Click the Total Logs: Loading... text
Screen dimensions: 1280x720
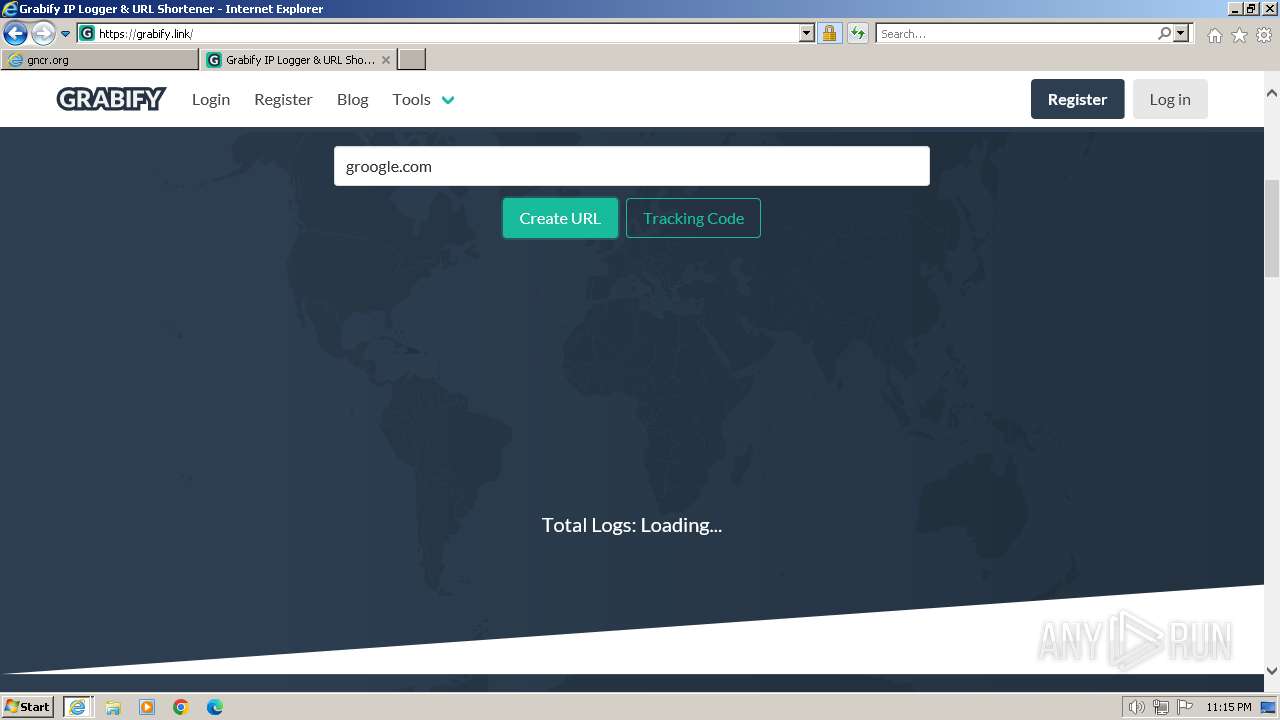click(632, 525)
